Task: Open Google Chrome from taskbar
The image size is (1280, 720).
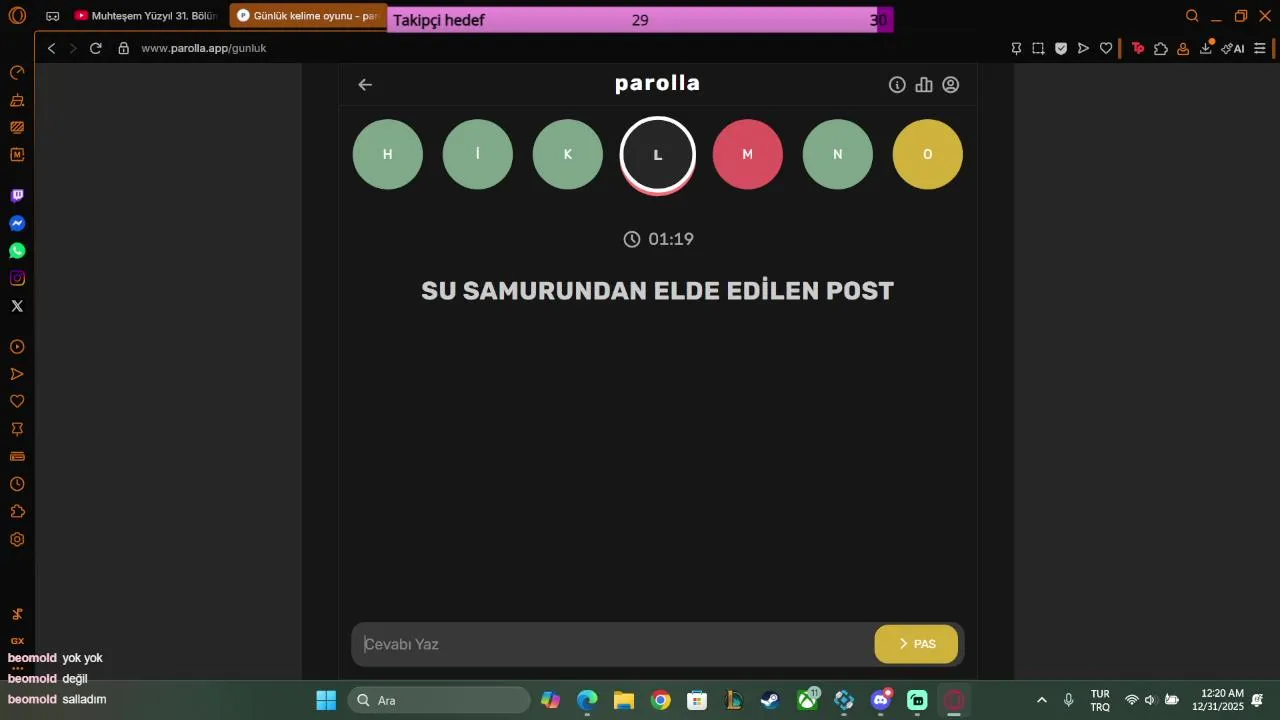Action: [x=661, y=700]
